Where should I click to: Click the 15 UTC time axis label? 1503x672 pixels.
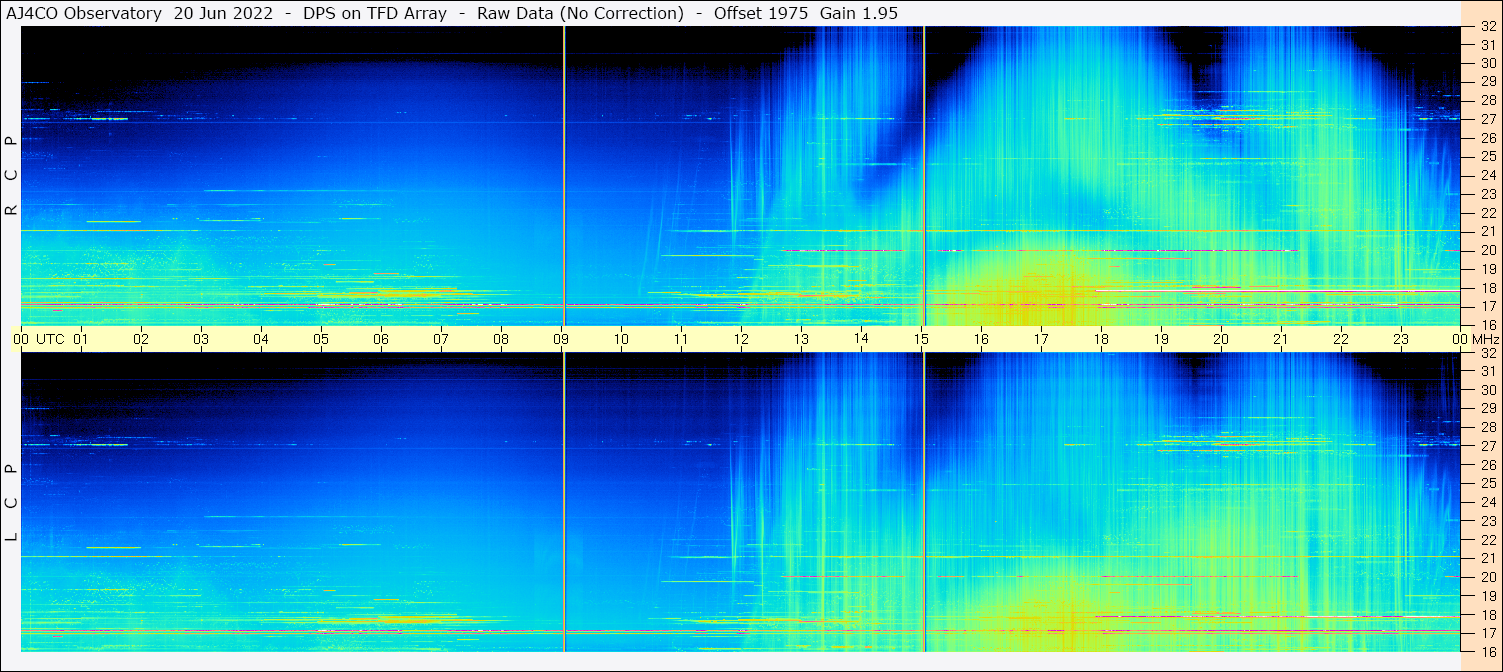point(921,339)
